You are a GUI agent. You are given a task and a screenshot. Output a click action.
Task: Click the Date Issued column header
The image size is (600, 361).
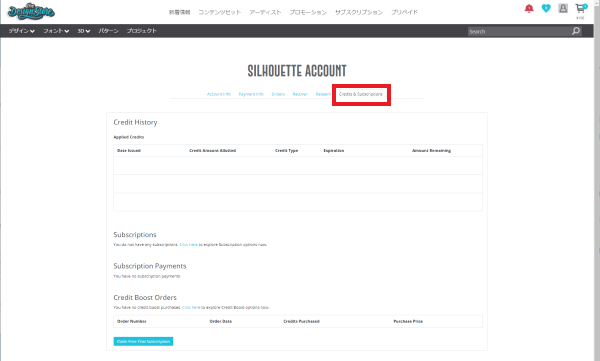point(129,151)
